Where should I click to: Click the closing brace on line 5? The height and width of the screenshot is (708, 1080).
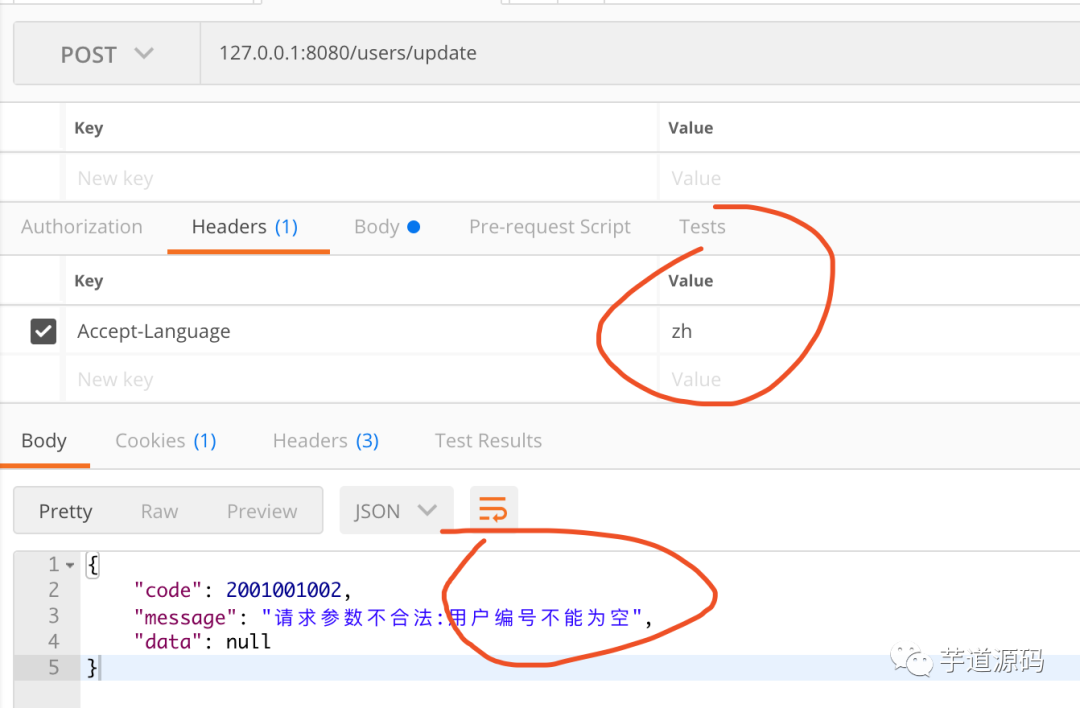point(92,667)
